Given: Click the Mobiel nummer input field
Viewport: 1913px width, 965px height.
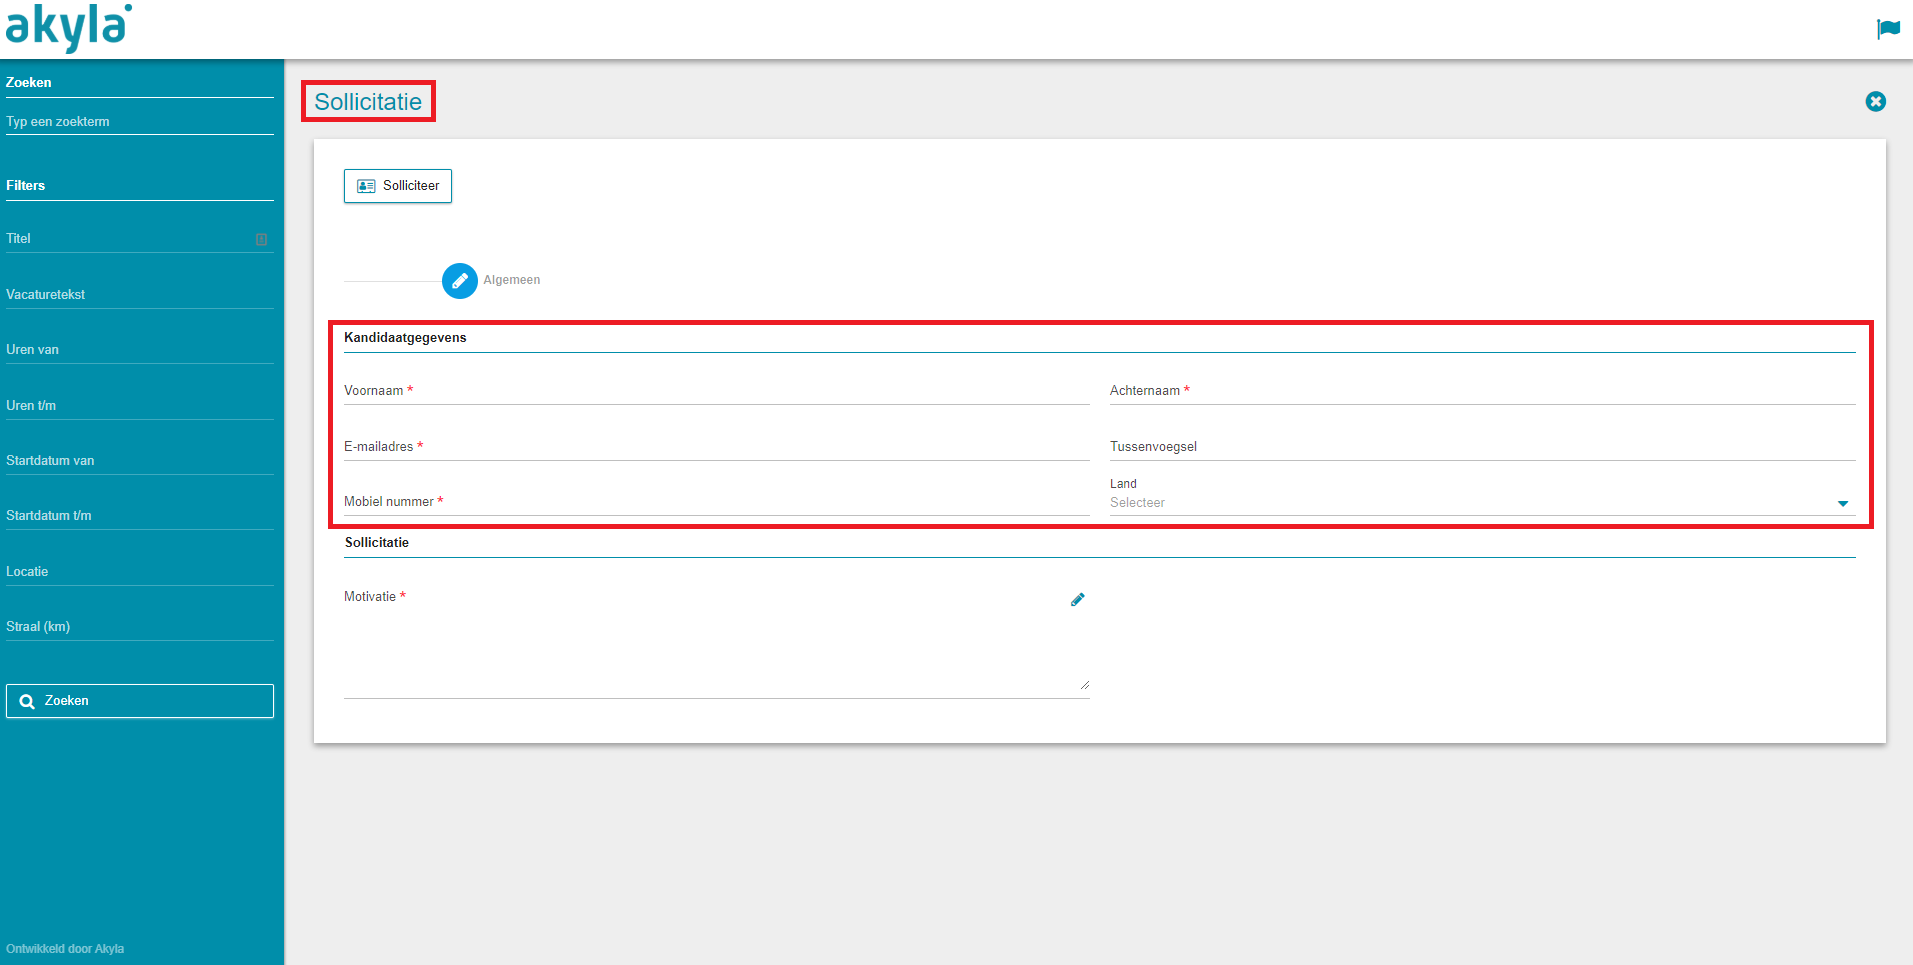Looking at the screenshot, I should click(x=717, y=502).
